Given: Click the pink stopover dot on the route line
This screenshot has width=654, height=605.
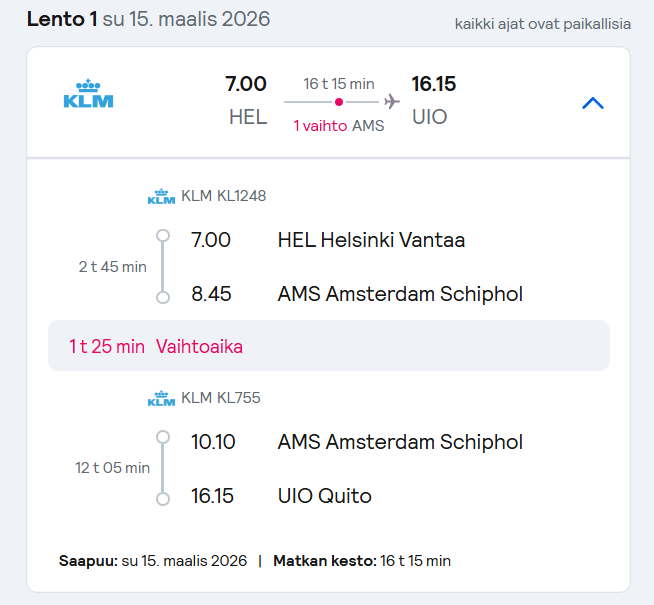Looking at the screenshot, I should (339, 102).
